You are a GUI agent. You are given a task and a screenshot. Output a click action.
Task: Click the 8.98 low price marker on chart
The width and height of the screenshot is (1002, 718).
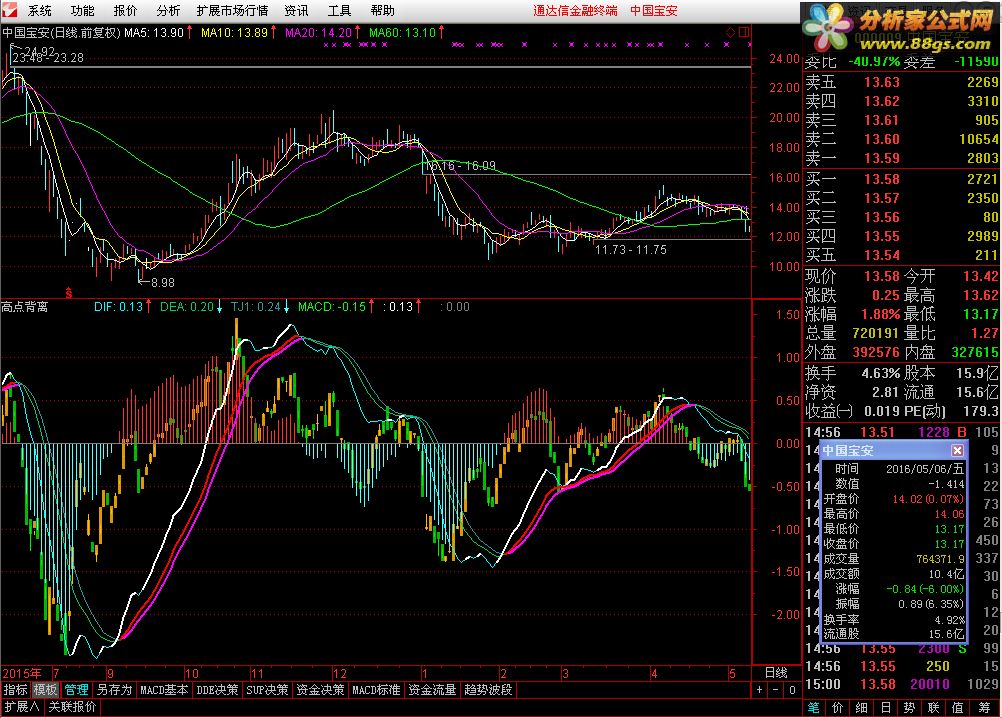(162, 282)
